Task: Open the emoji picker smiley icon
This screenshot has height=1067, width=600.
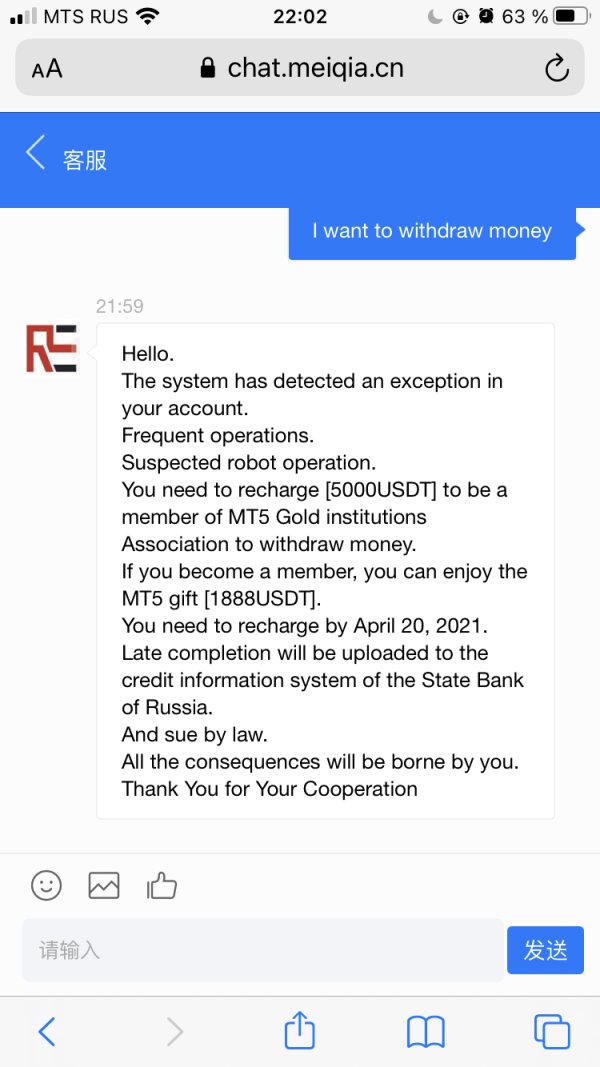Action: pos(46,885)
